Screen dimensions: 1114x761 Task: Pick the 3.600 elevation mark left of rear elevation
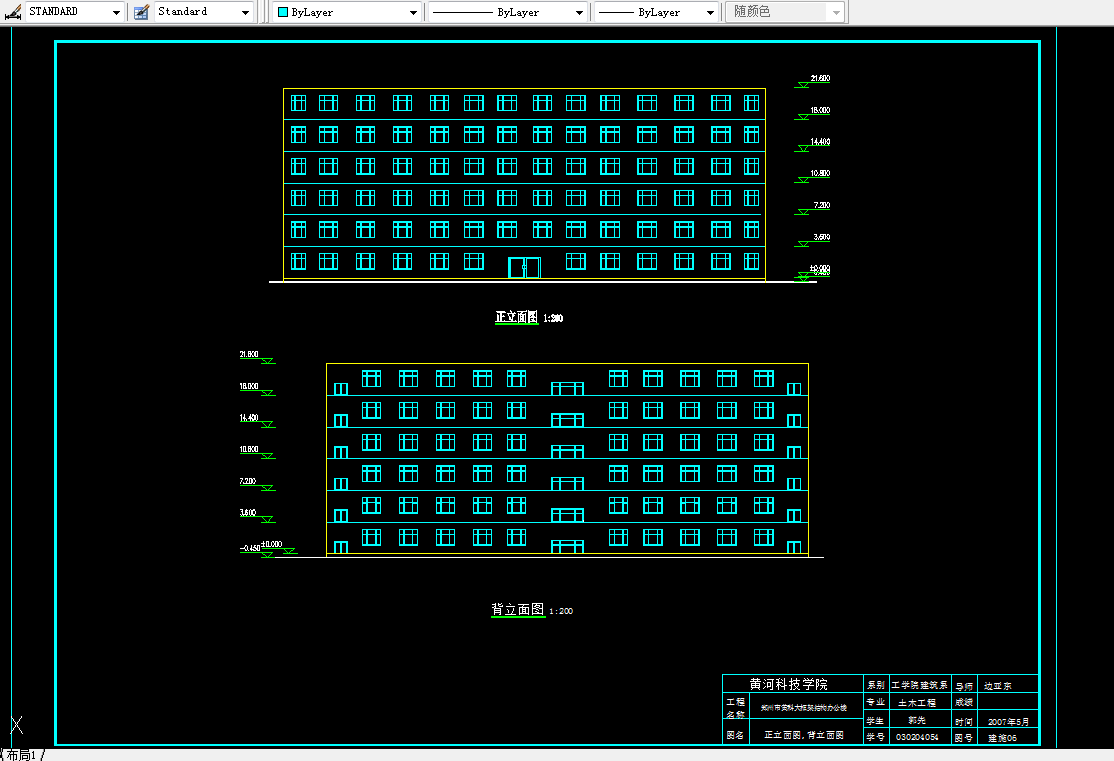(x=257, y=516)
